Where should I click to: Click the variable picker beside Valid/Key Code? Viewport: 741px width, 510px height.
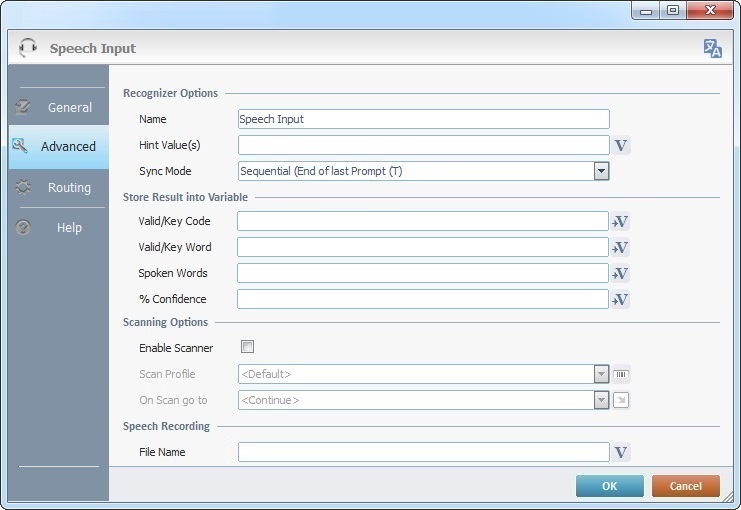pyautogui.click(x=620, y=222)
